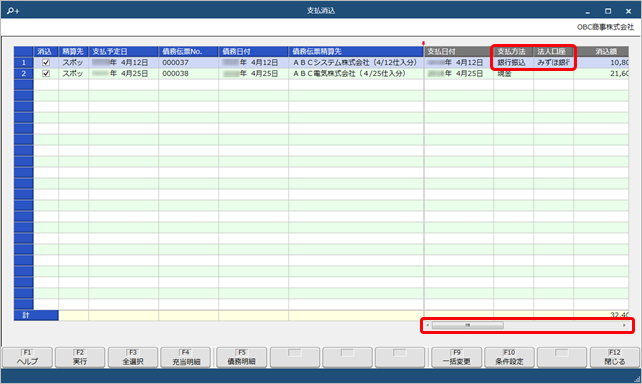Click F12 閉じる button
642x384 pixels.
615,357
